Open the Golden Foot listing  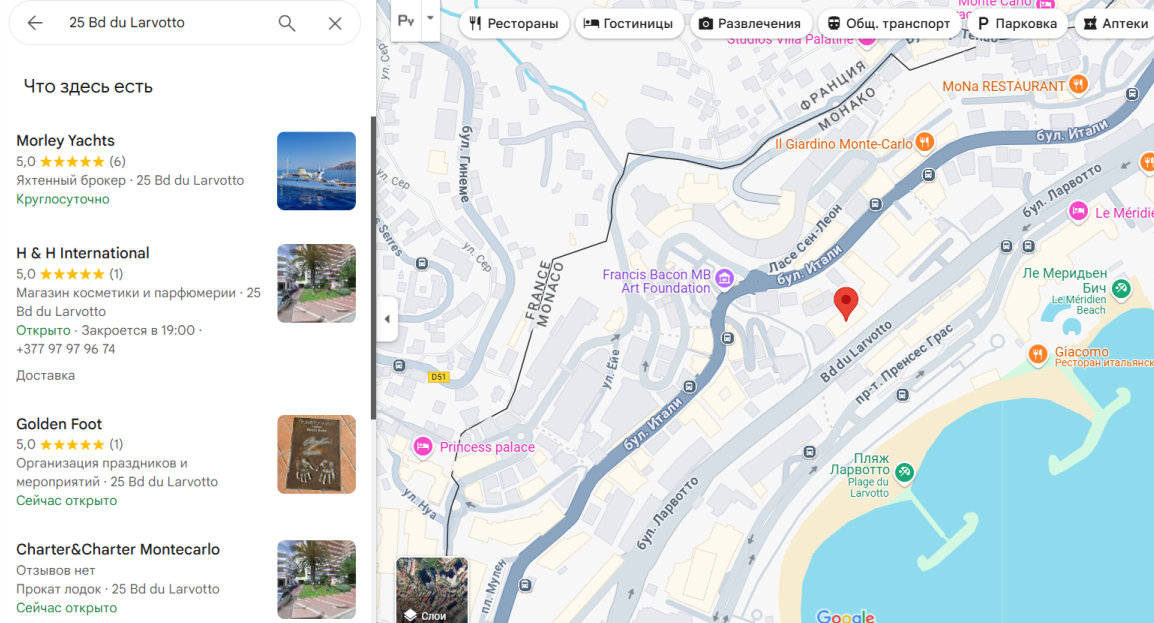[183, 461]
